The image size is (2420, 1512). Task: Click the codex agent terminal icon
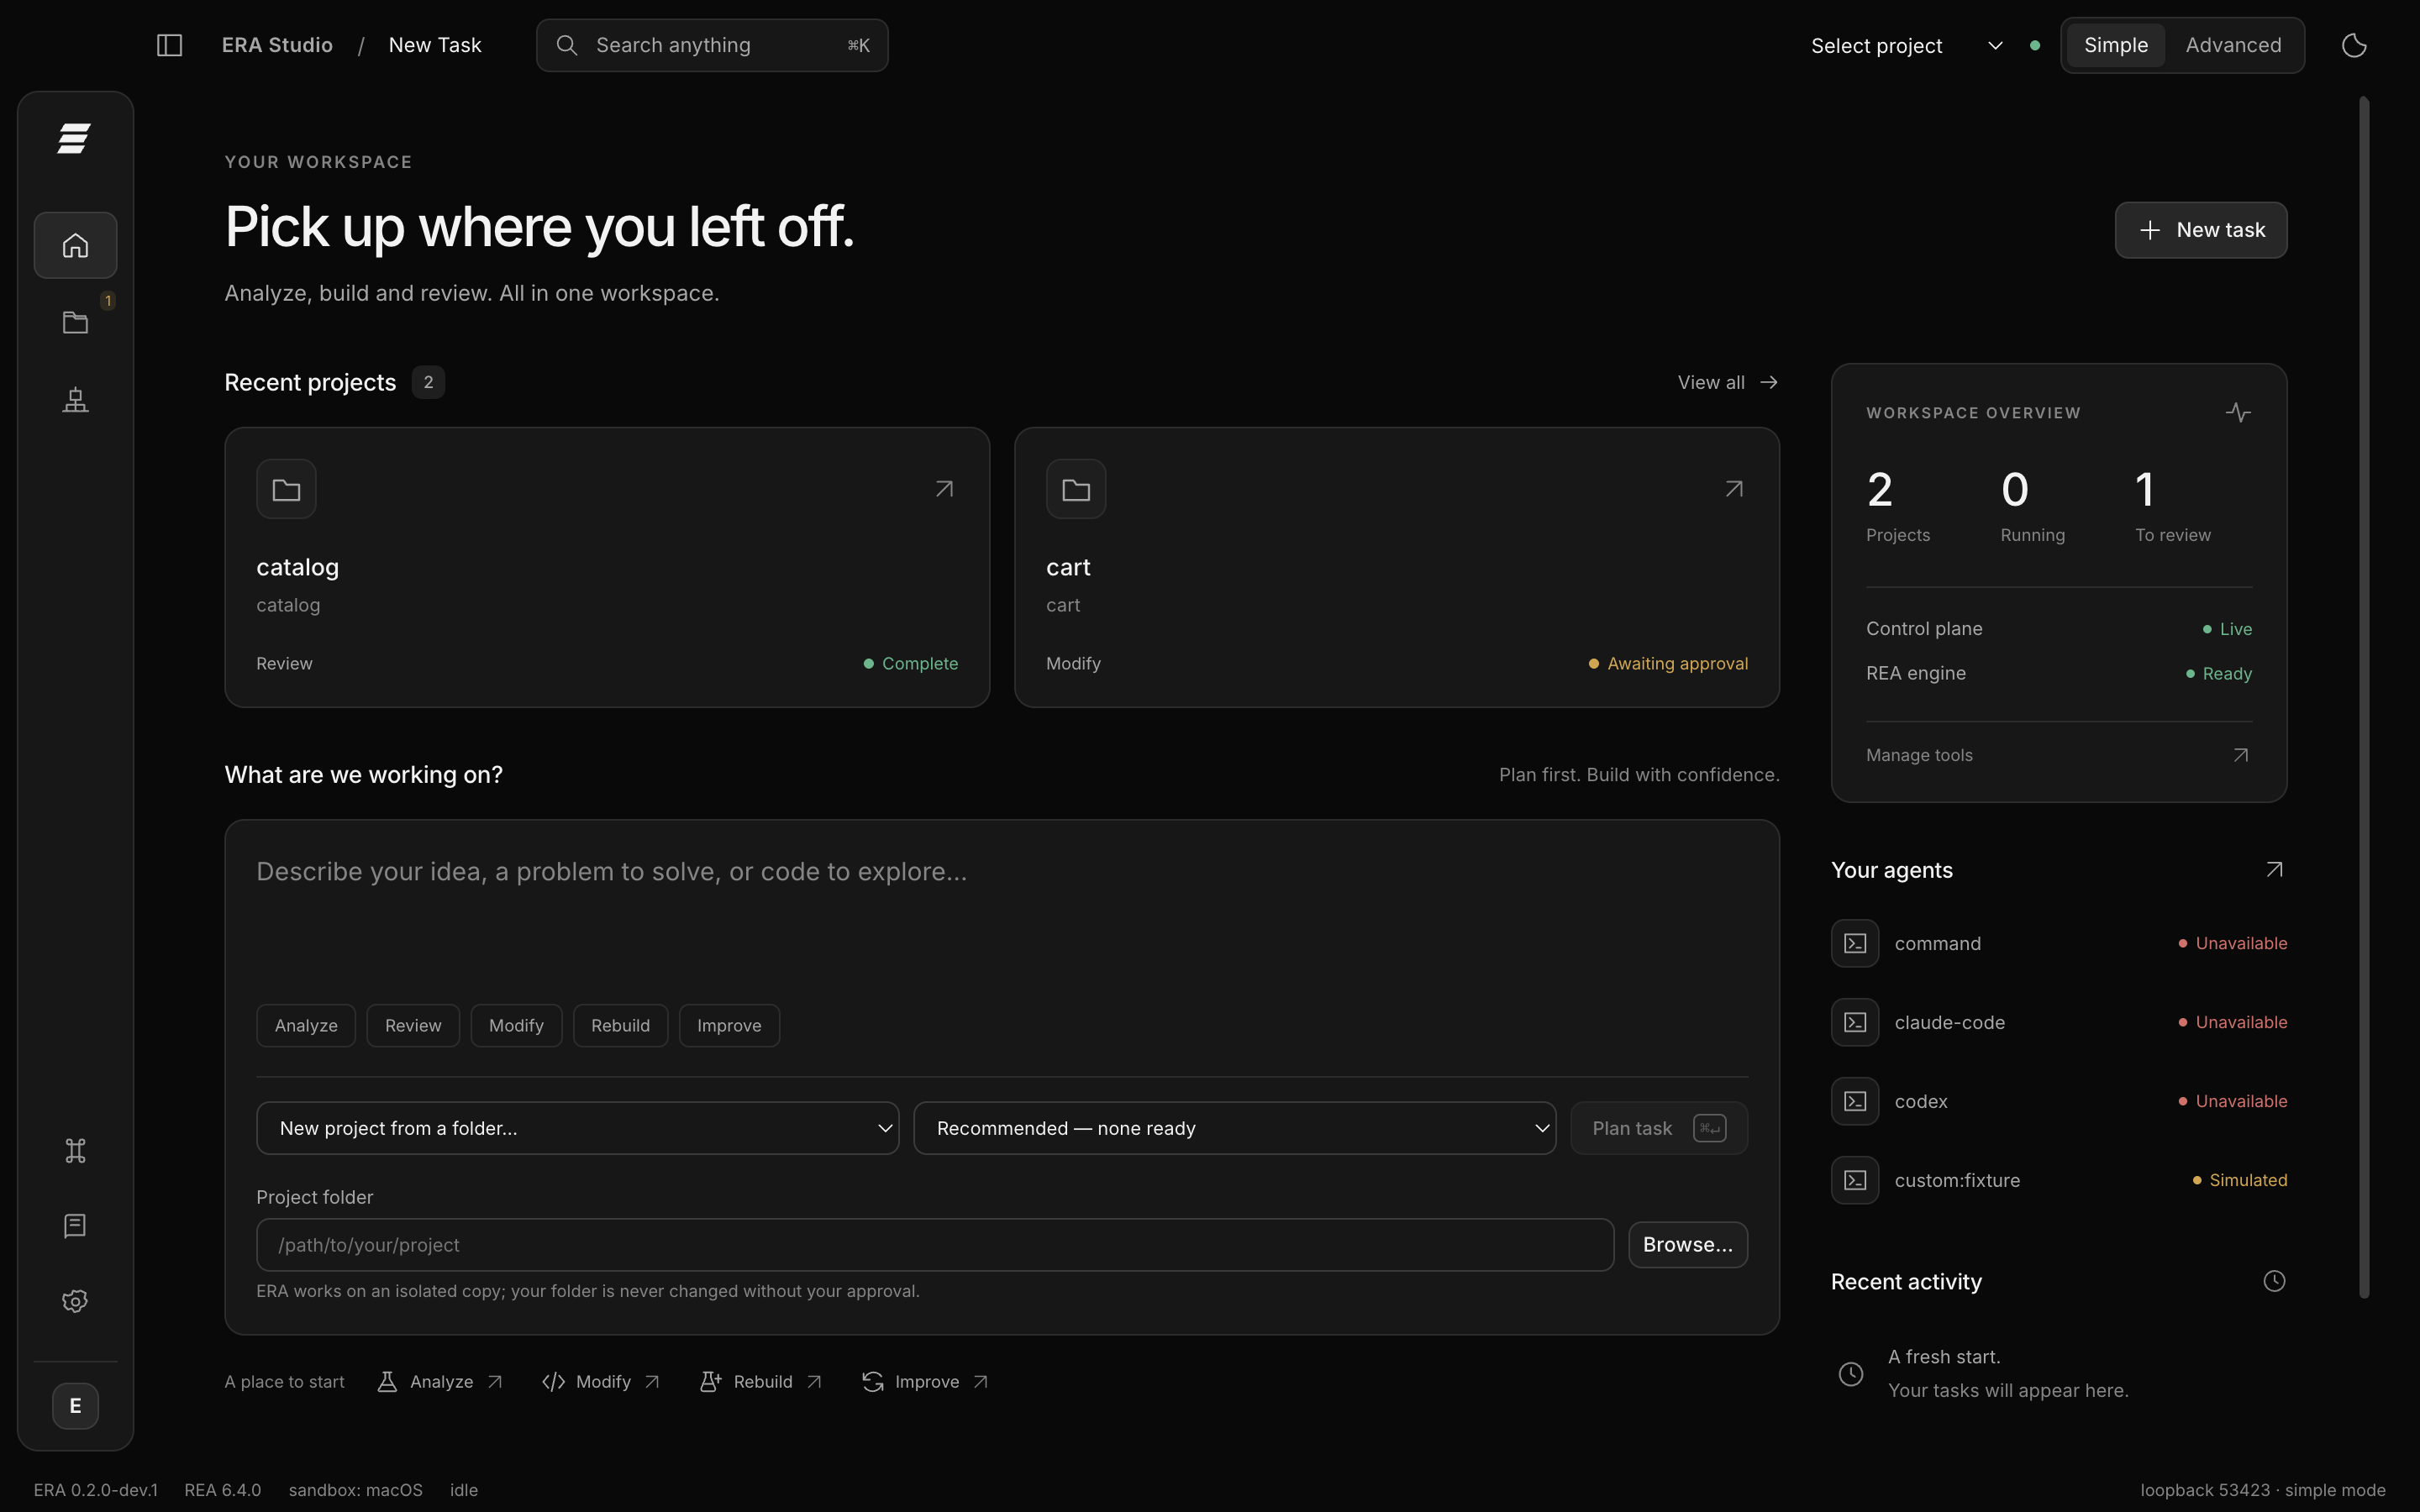1855,1101
